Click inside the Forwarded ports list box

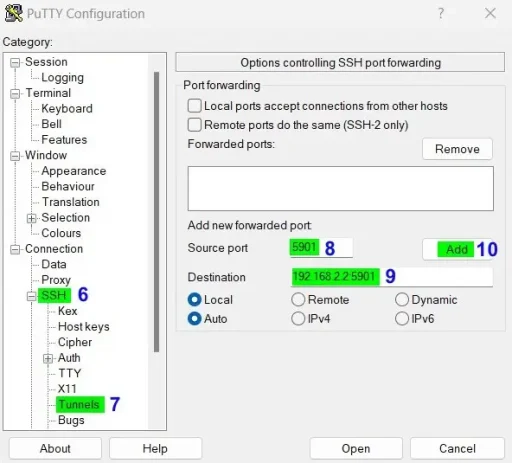(x=341, y=189)
